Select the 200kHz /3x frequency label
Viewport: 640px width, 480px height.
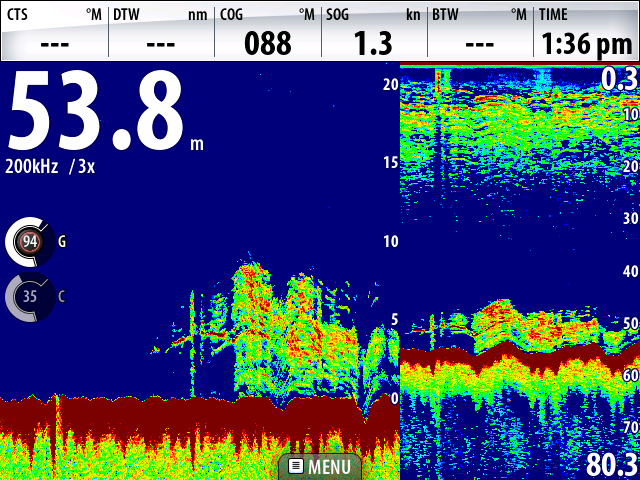tap(50, 167)
